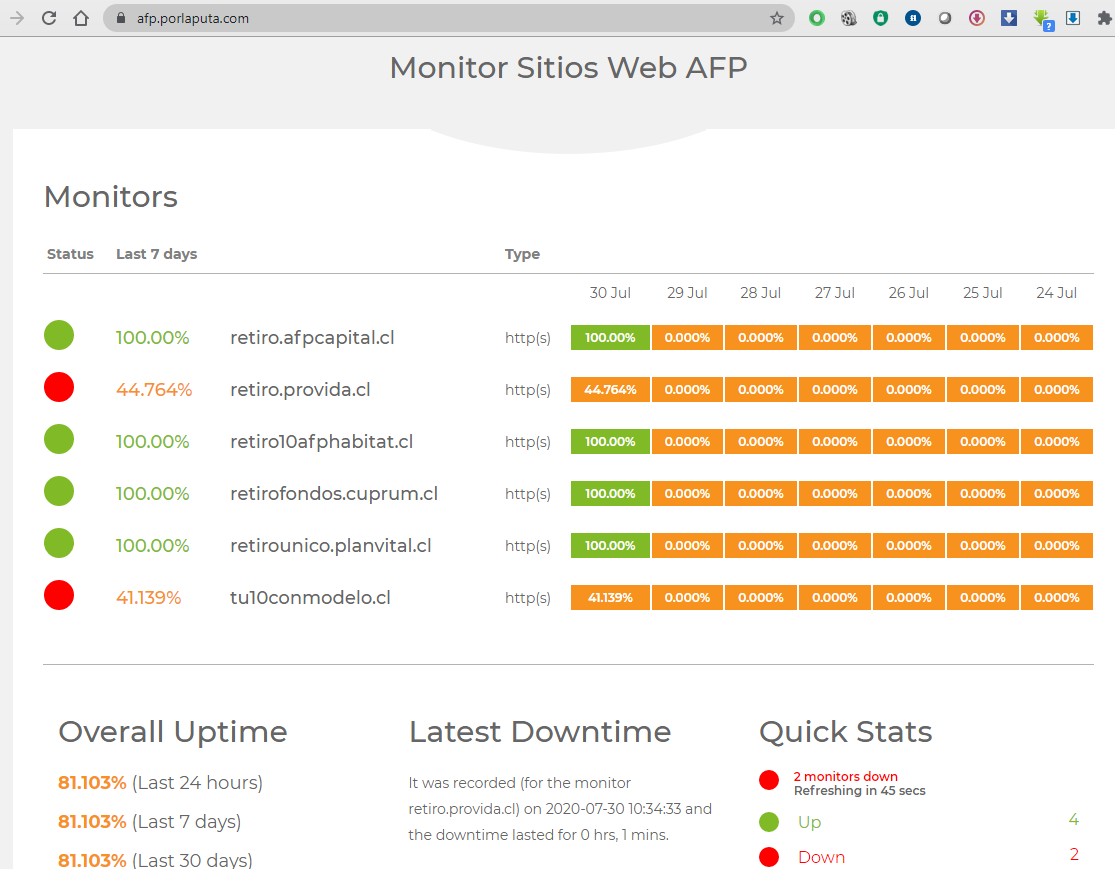Open the pink circular download extension
The width and height of the screenshot is (1115, 869).
click(x=977, y=18)
